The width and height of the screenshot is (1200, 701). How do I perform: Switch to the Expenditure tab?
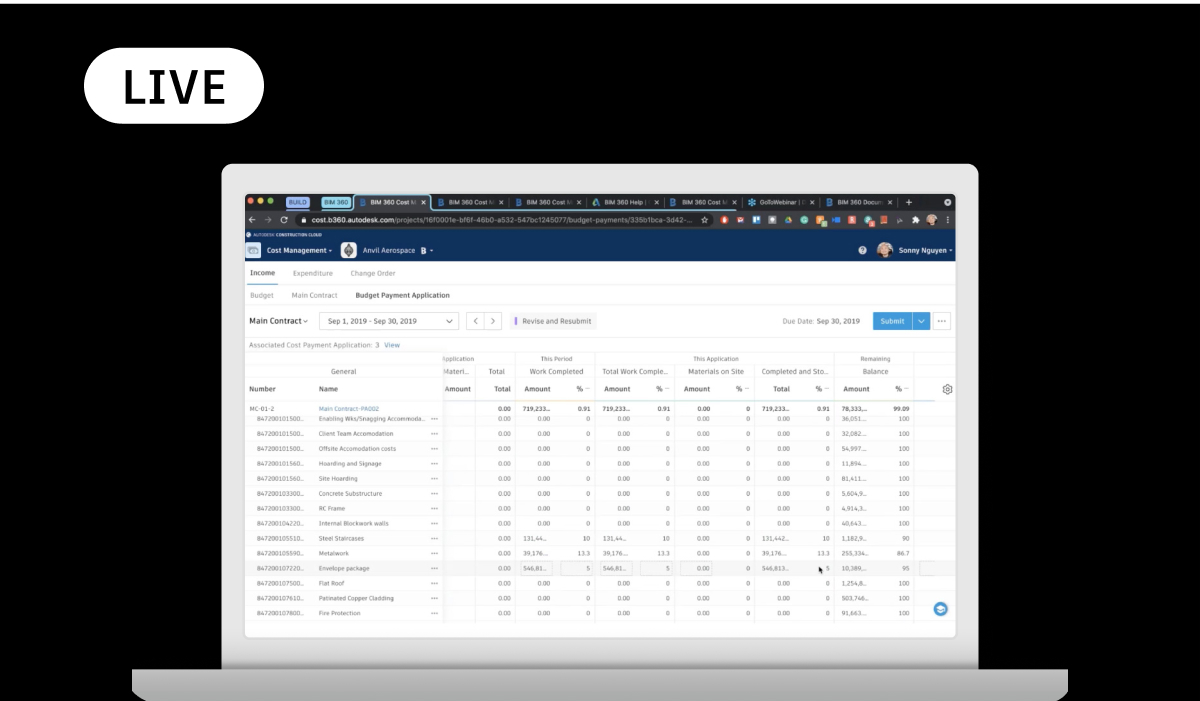[313, 273]
